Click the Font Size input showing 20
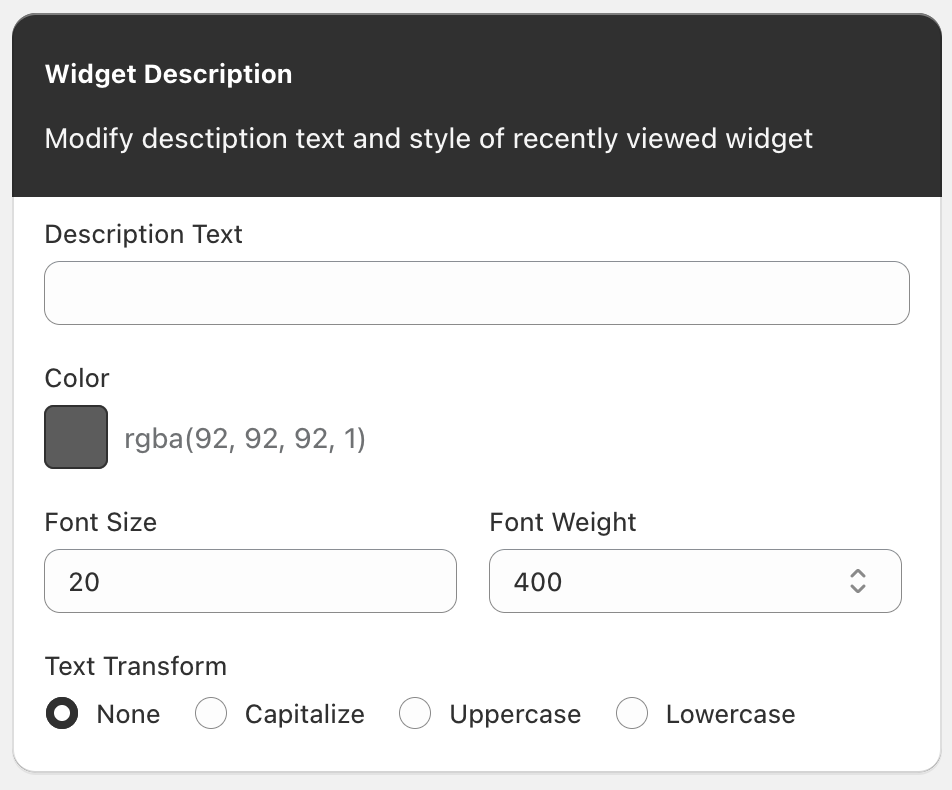This screenshot has width=952, height=790. (250, 581)
